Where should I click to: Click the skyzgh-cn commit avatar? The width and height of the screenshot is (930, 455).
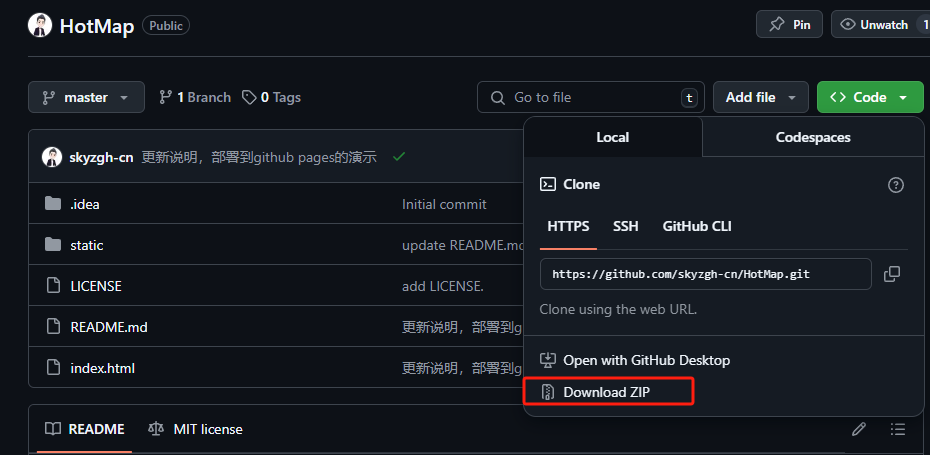[x=52, y=157]
